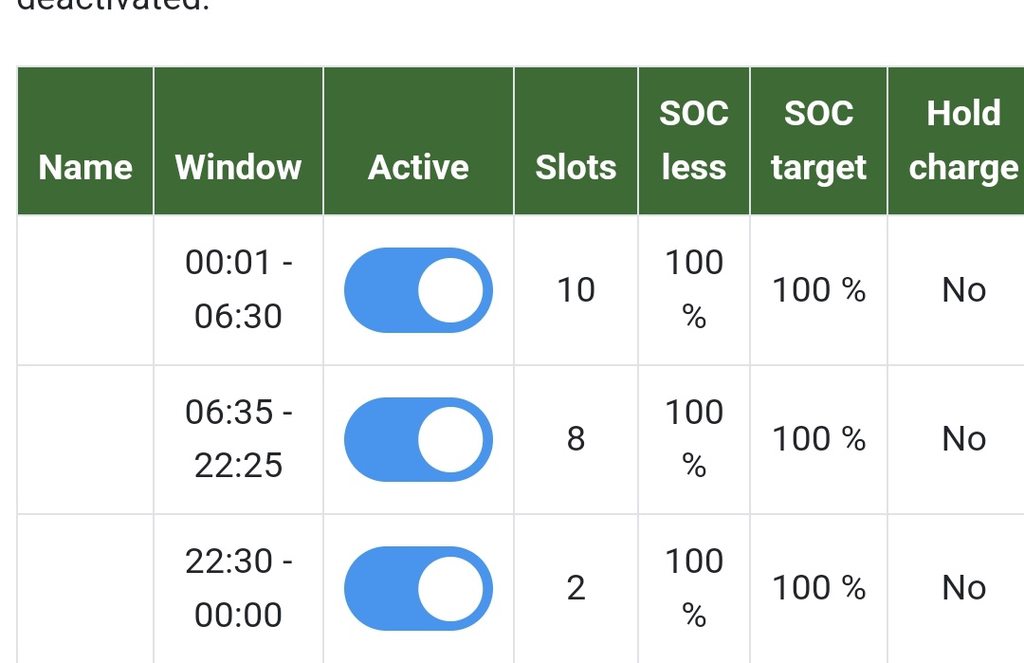
Task: Select SOC less 100 % in 22:30 row
Action: click(694, 588)
